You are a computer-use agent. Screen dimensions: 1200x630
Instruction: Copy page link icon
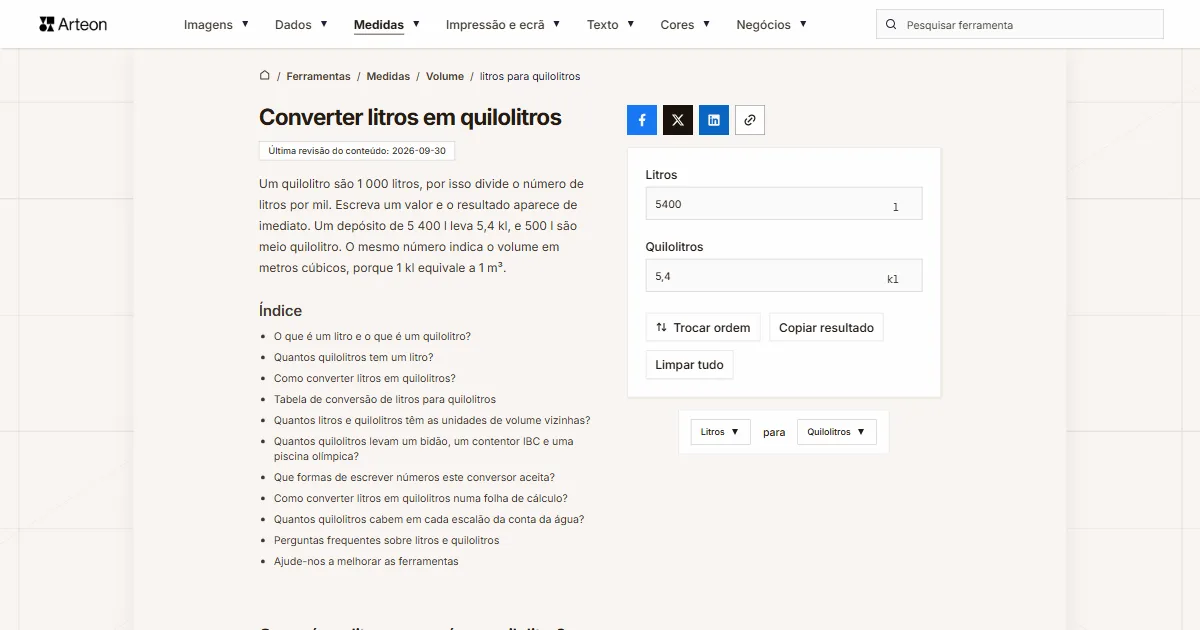(750, 120)
